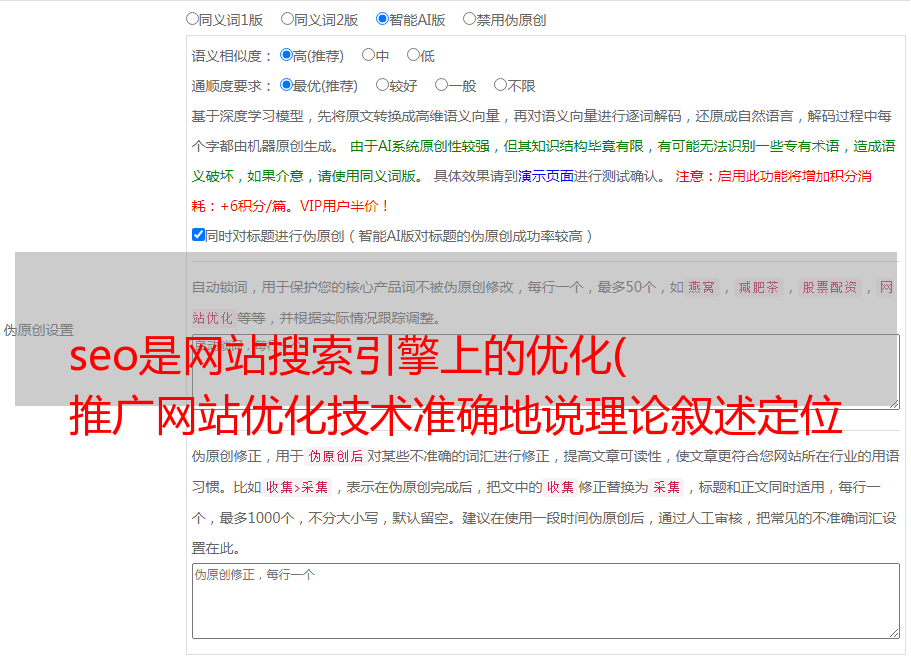This screenshot has width=911, height=658.
Task: Select the 禁用伪原创 radio option
Action: (469, 19)
